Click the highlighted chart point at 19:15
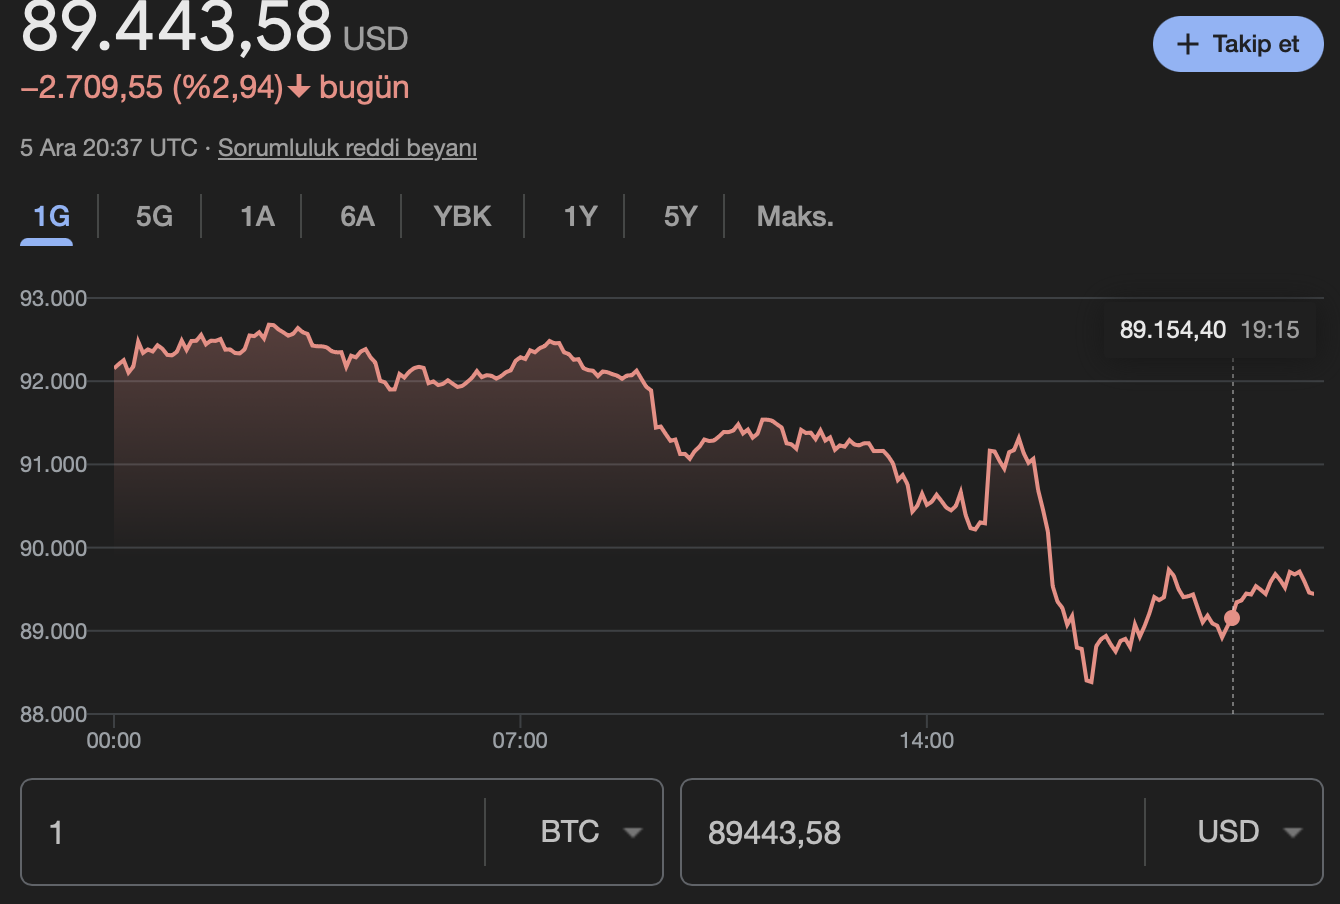The image size is (1340, 904). [1232, 620]
